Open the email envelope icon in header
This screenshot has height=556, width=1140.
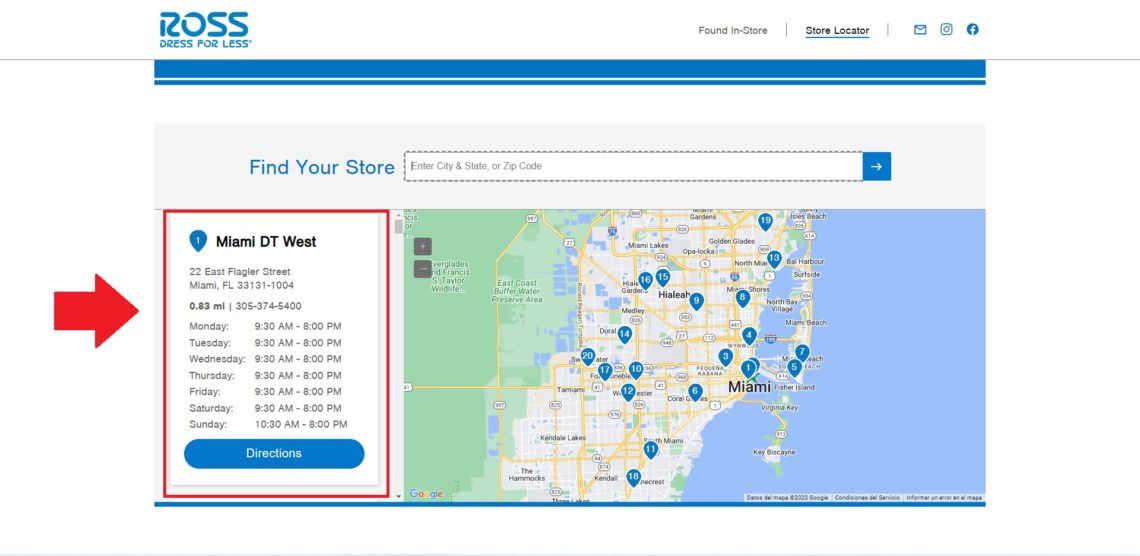click(x=920, y=30)
